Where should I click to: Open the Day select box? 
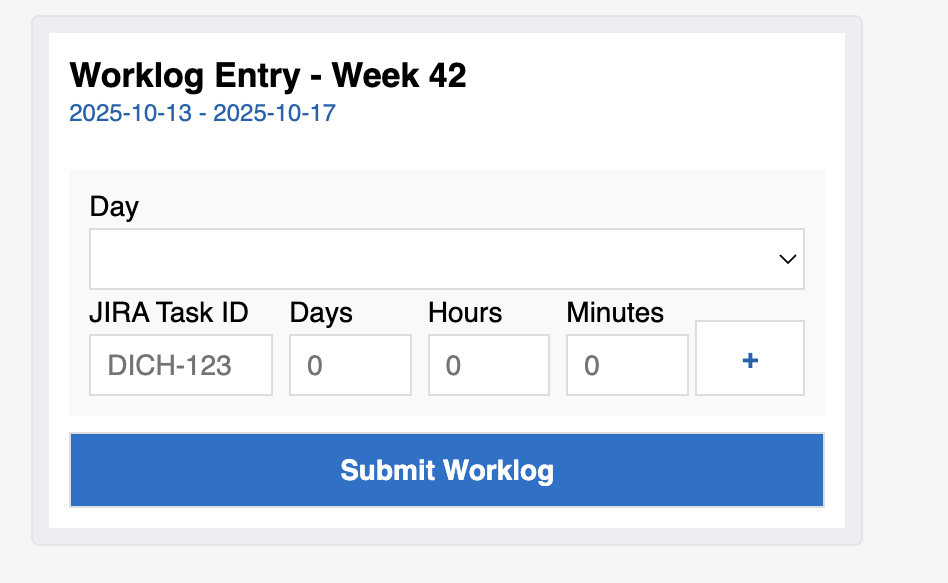(446, 259)
